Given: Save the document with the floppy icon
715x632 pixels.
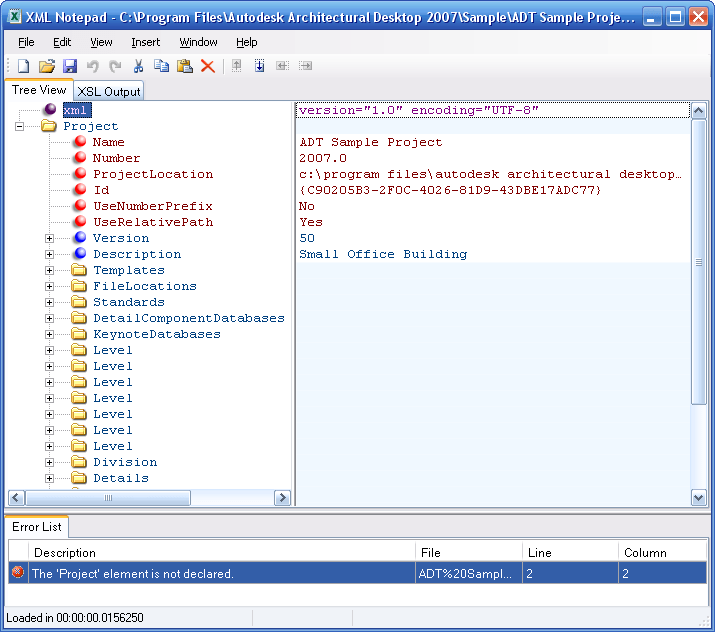Looking at the screenshot, I should click(x=70, y=66).
